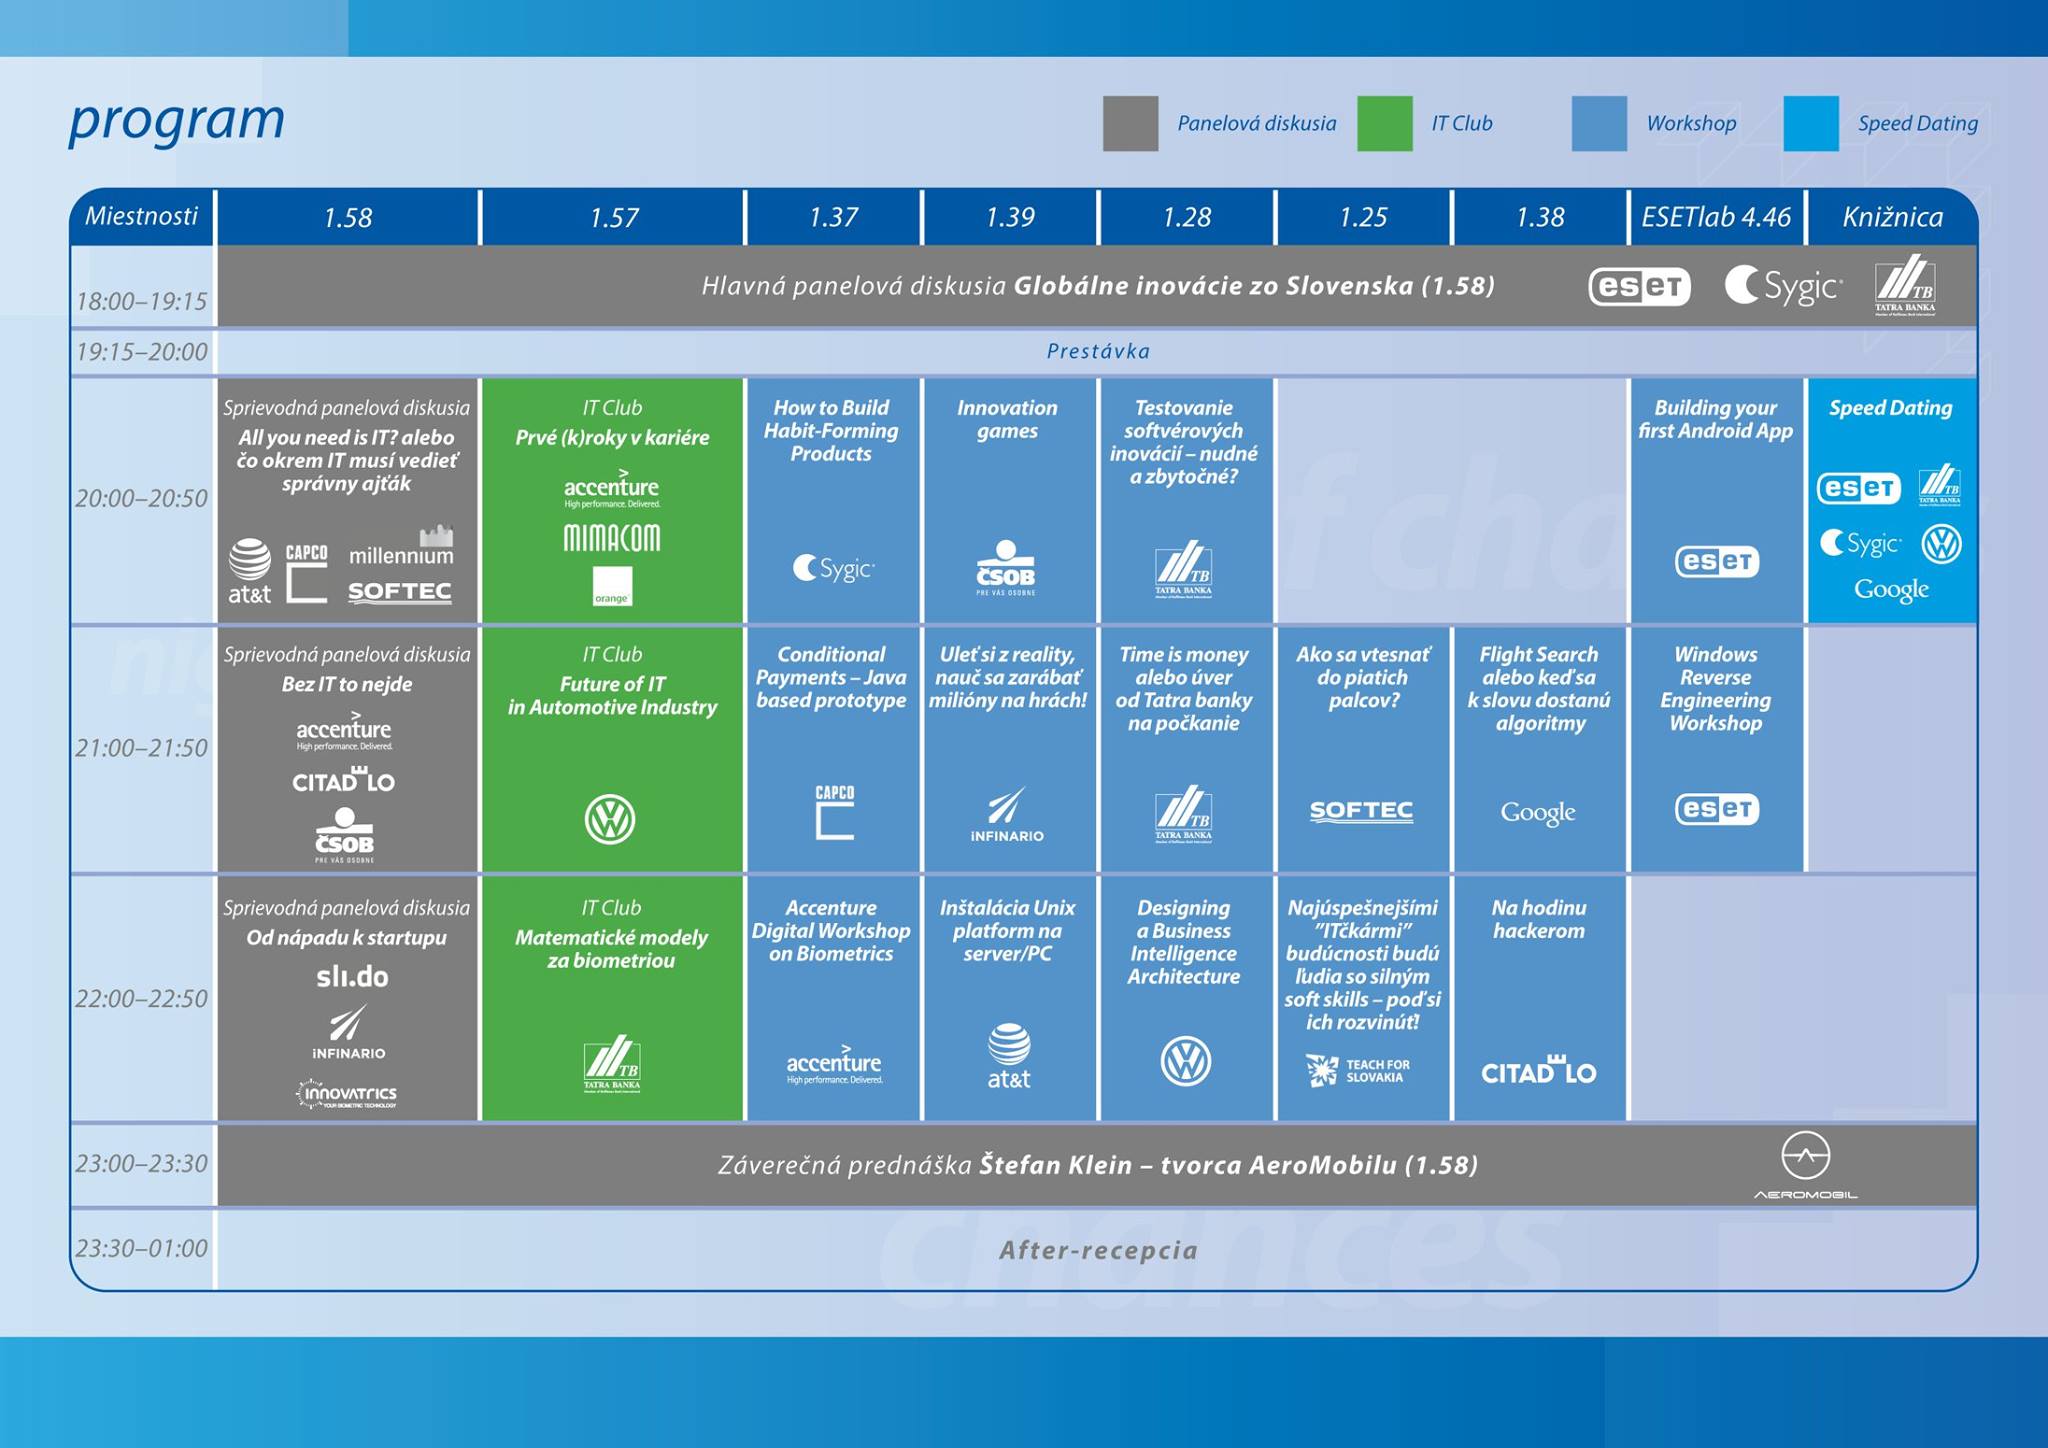Image resolution: width=2048 pixels, height=1448 pixels.
Task: Click the Volkswagen logo in Future of IT
Action: point(610,819)
